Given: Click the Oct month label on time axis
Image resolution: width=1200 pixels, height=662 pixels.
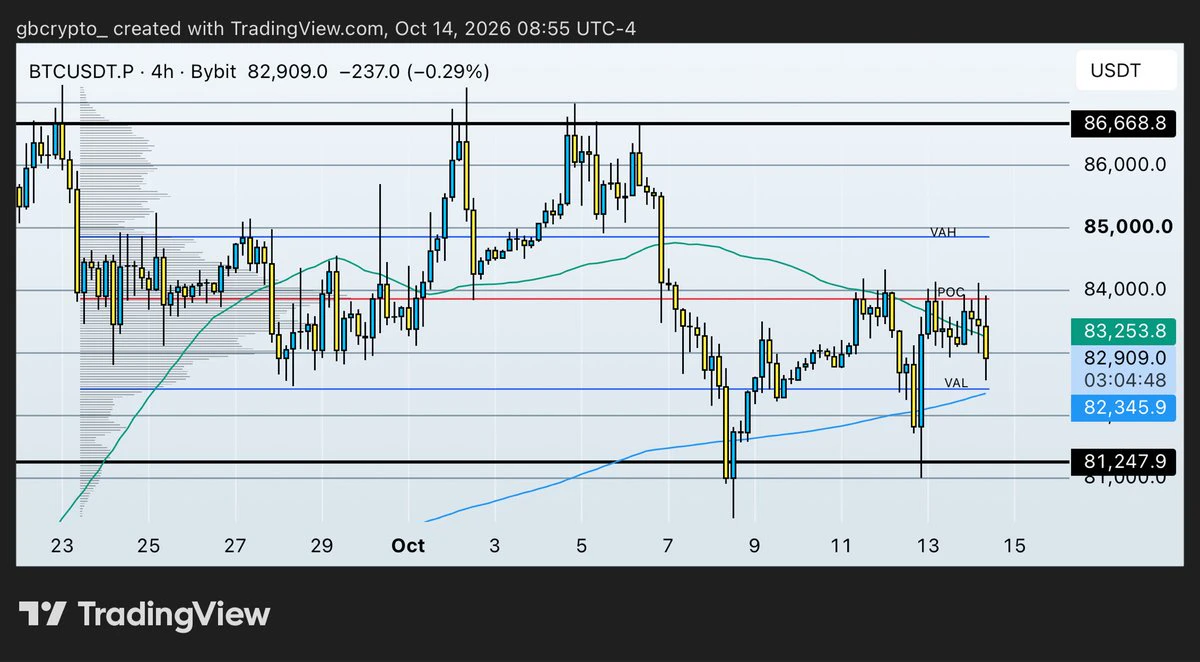Looking at the screenshot, I should [x=408, y=546].
